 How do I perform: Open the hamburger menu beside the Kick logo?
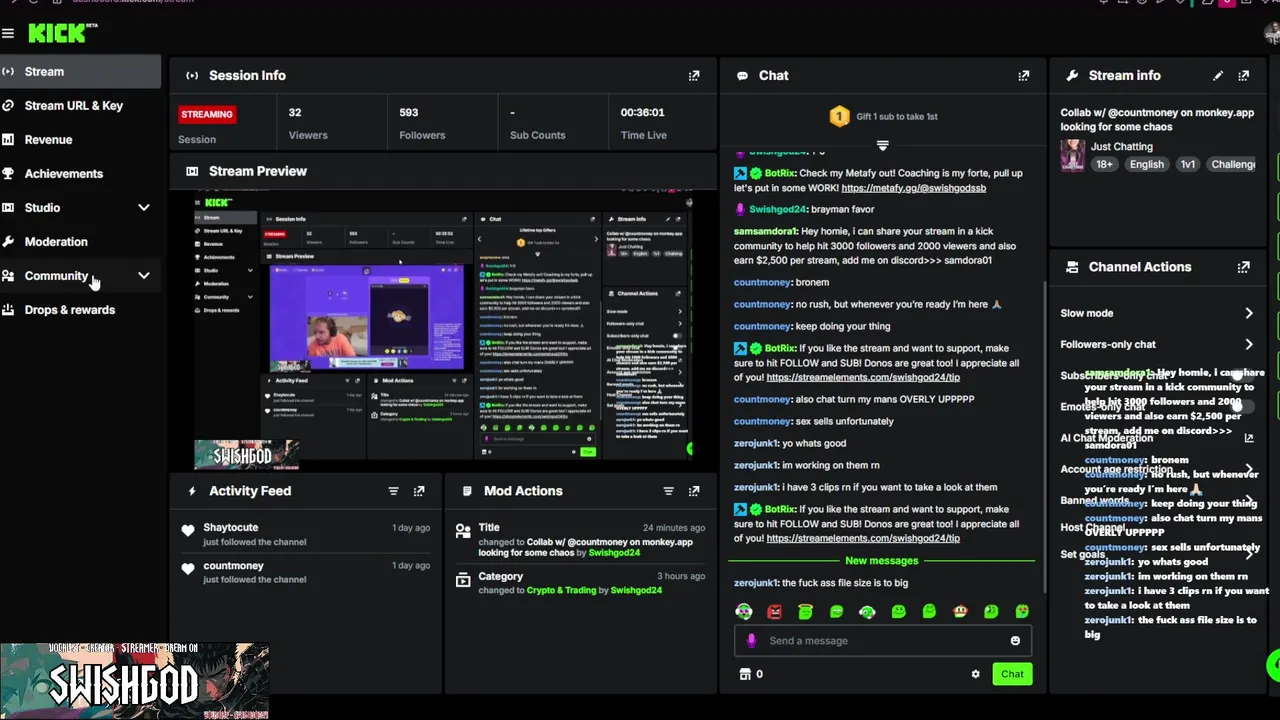(8, 34)
